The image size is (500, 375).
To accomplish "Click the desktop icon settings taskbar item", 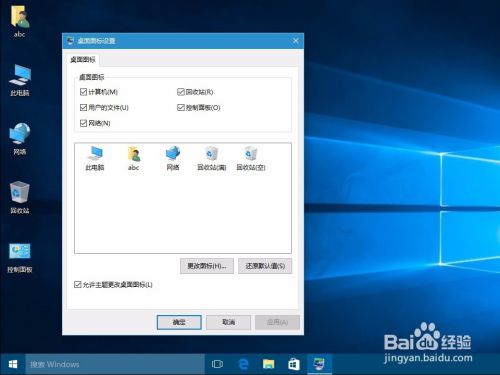I will pos(319,364).
